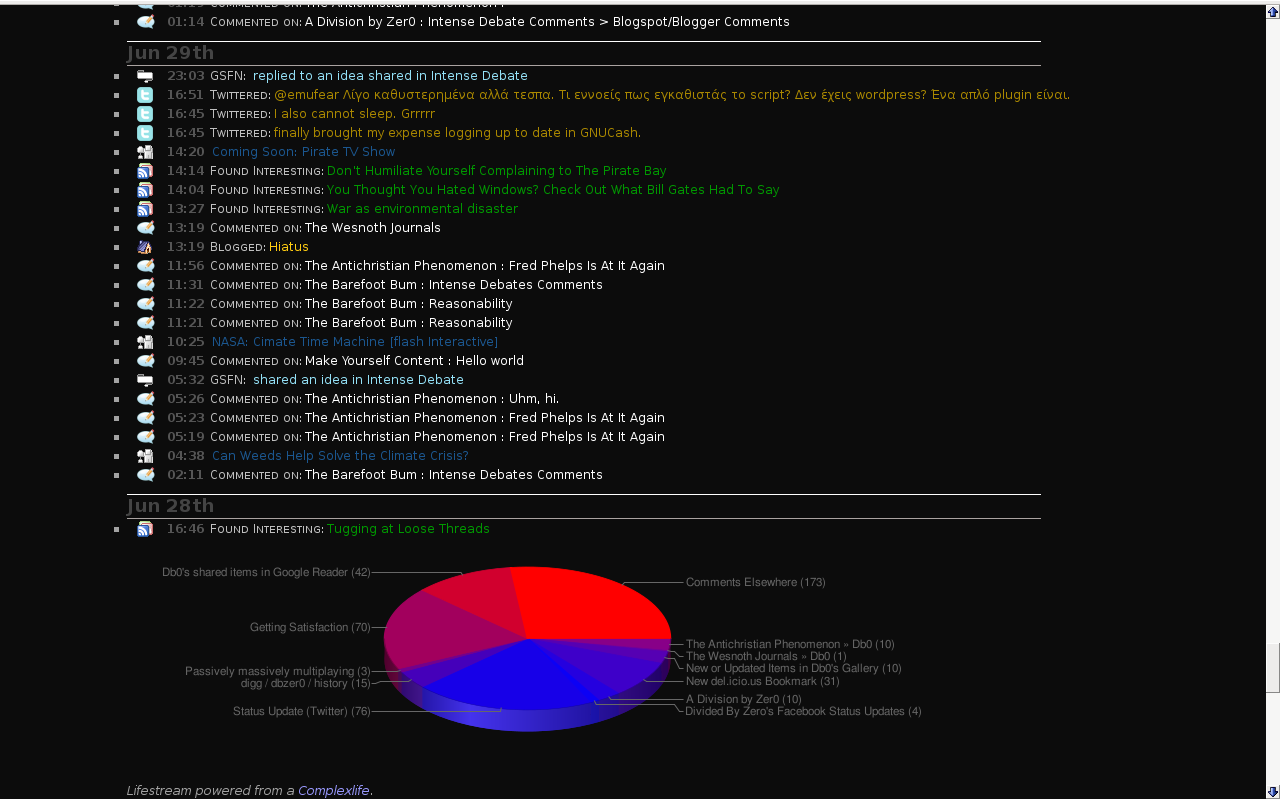
Task: Click the RSS icon beside Tugging at Loose Threads
Action: point(145,529)
